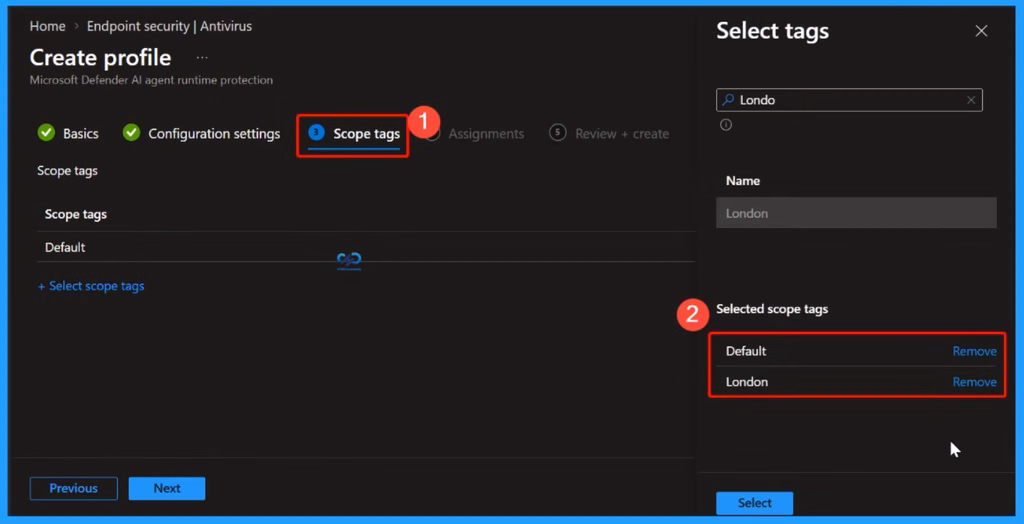
Task: Click the tag search field
Action: [x=849, y=100]
